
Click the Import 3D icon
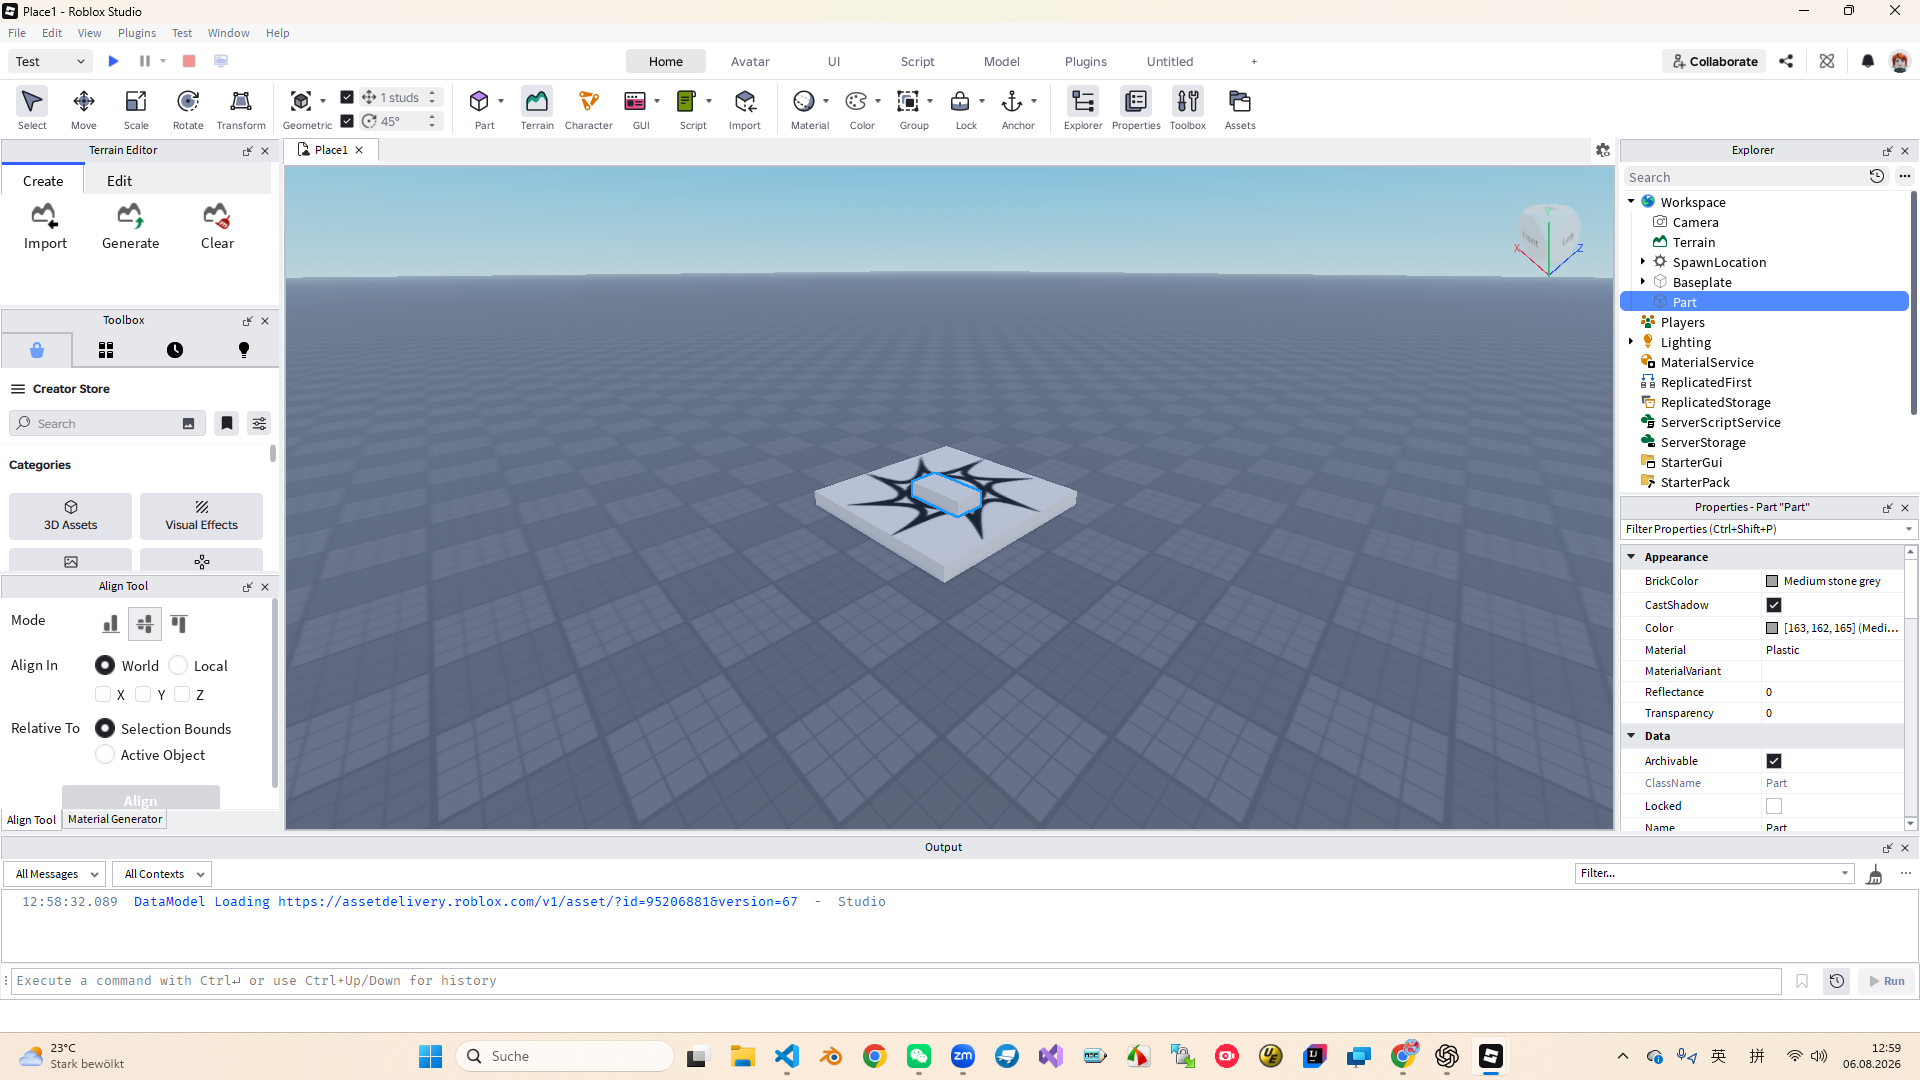pos(745,109)
